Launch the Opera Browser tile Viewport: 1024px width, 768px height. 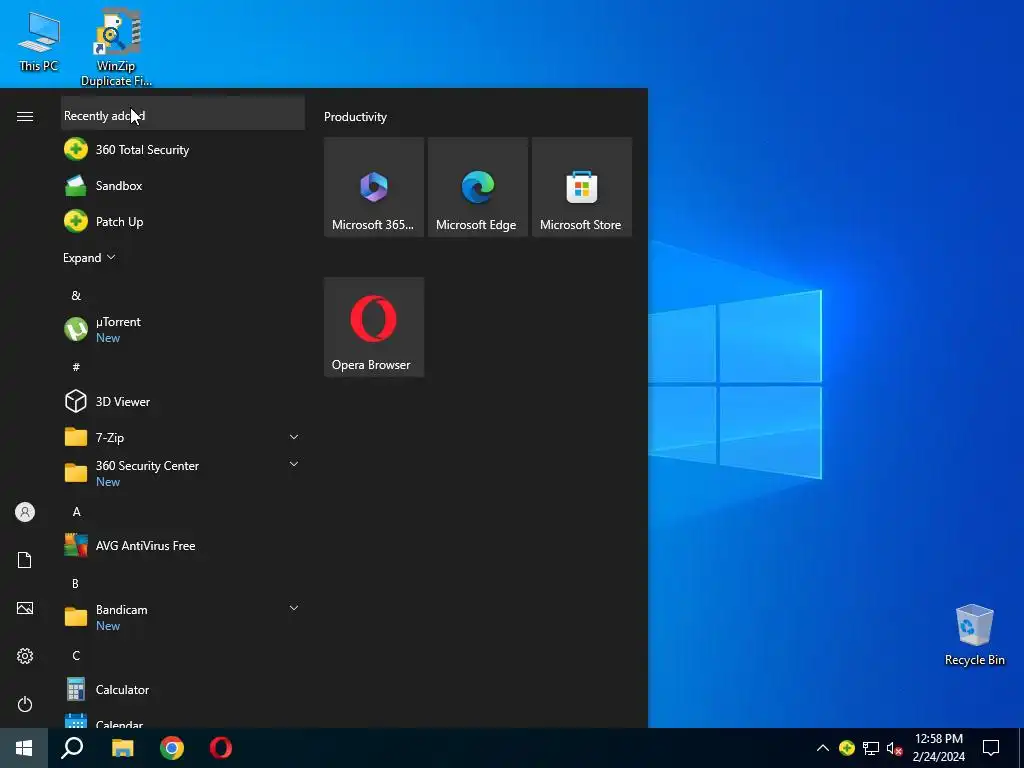(374, 327)
